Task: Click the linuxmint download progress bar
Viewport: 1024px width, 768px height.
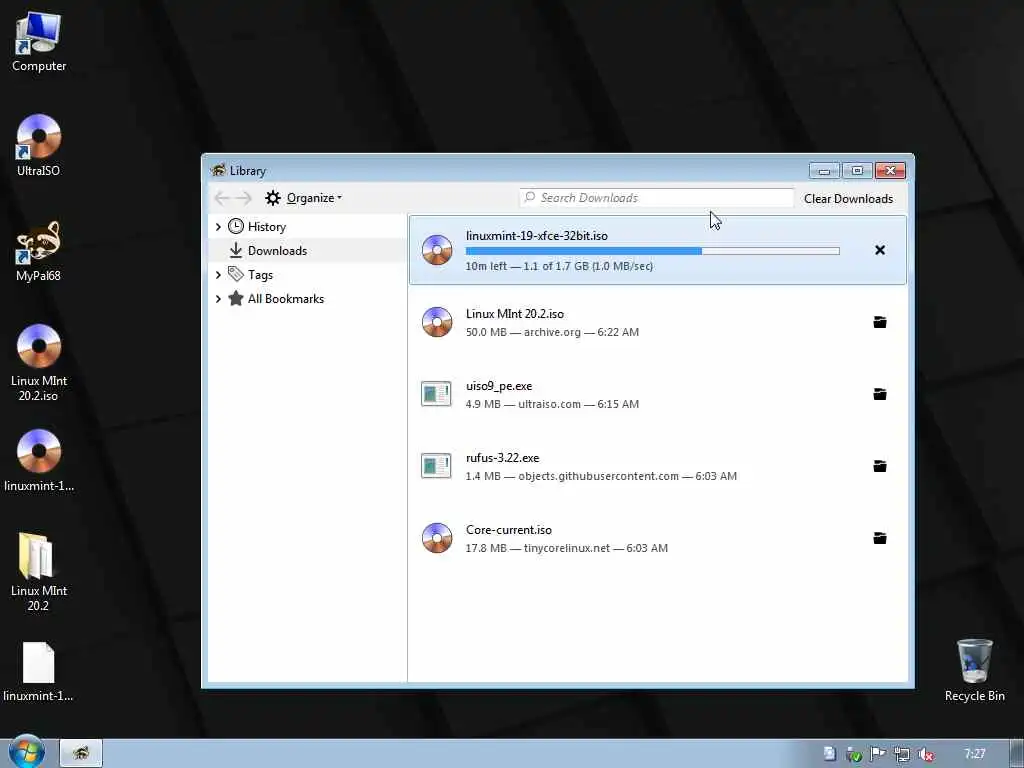Action: (652, 251)
